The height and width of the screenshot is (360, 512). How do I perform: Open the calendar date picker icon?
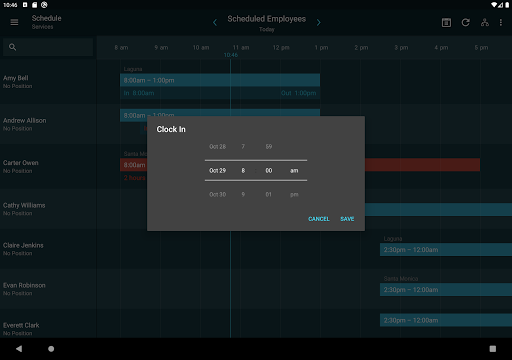click(x=446, y=22)
